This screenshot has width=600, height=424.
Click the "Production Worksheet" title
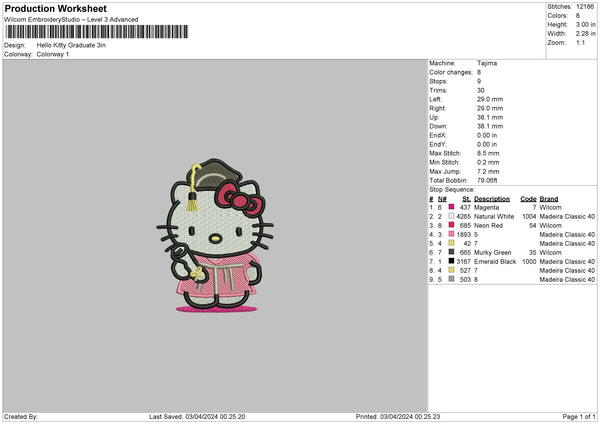pyautogui.click(x=55, y=8)
